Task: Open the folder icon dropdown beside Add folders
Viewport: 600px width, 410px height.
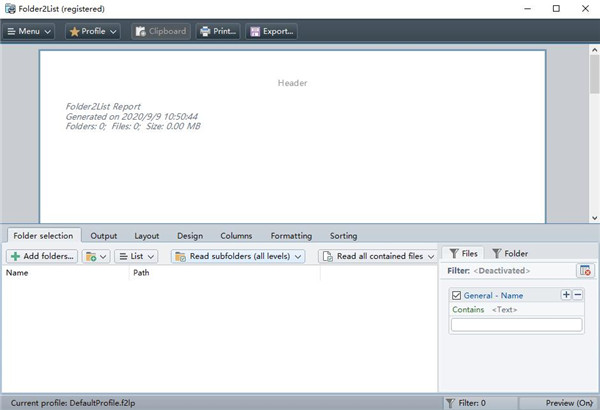Action: coord(96,257)
